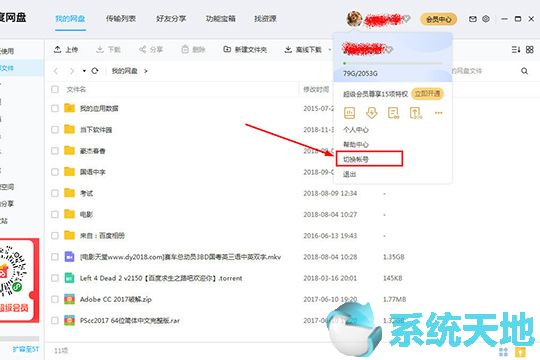This screenshot has width=540, height=360.
Task: Click the storage usage bar above 79G/2053G
Action: point(393,63)
